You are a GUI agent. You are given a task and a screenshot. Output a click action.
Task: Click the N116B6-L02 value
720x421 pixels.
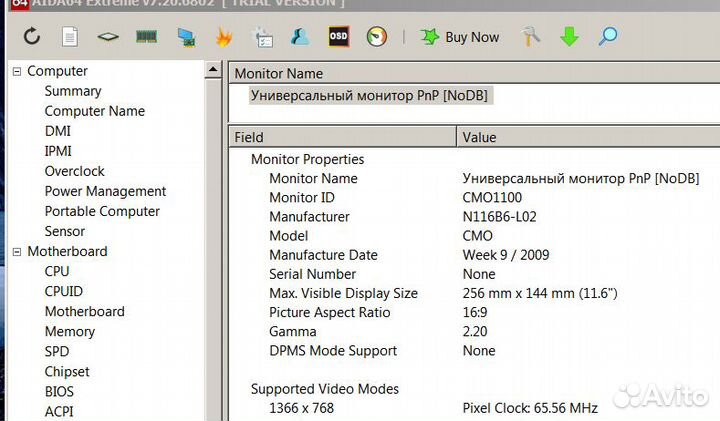pos(500,217)
